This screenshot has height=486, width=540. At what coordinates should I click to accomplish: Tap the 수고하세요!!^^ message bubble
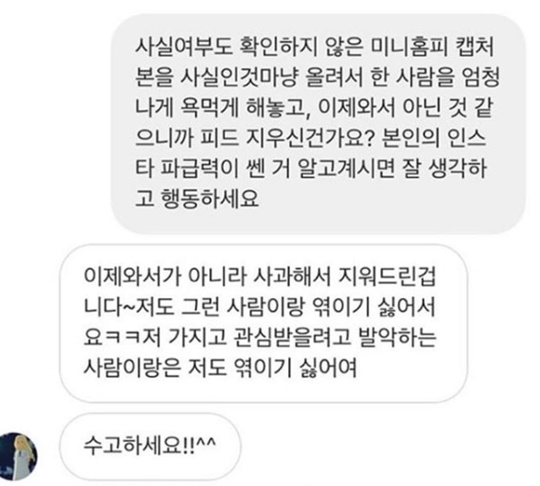(150, 446)
